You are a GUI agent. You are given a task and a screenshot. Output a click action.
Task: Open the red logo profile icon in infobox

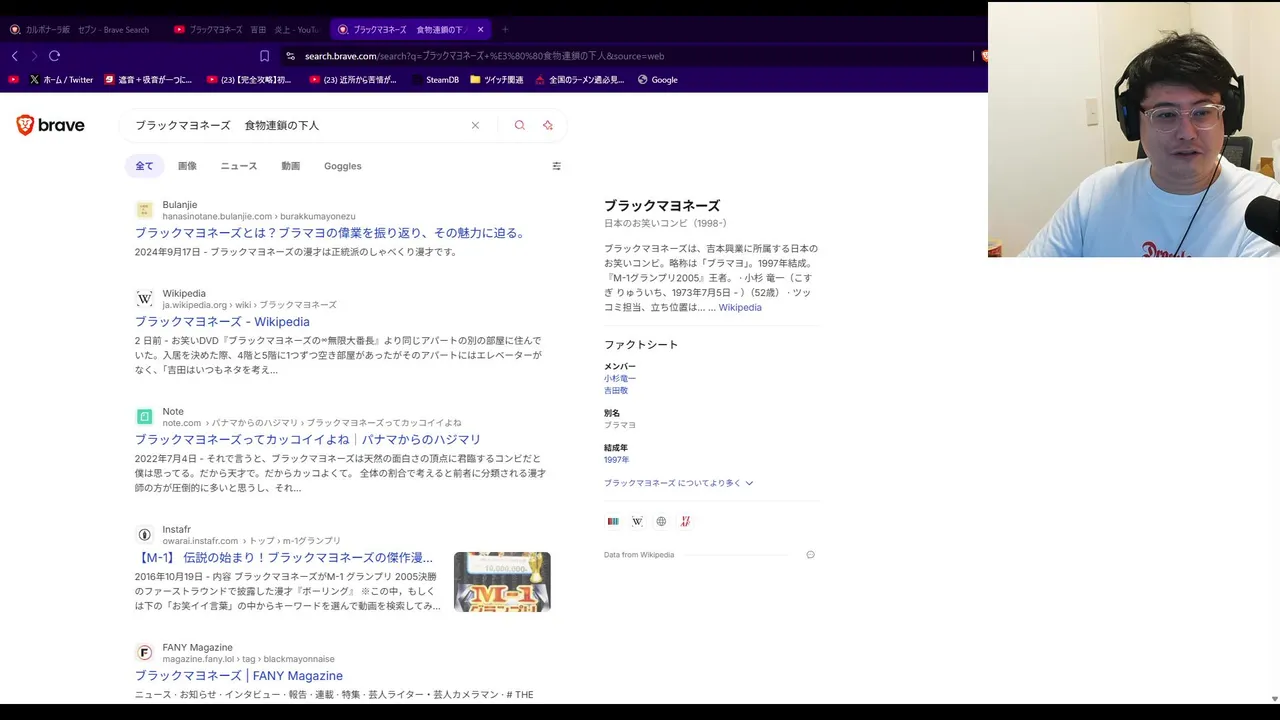tap(685, 521)
